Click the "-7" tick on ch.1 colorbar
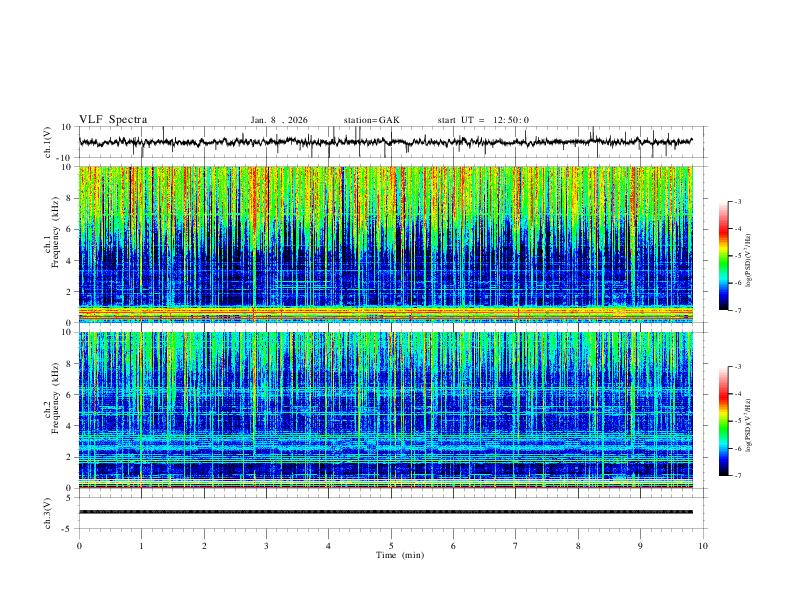Screen dimensions: 792x612 click(x=737, y=311)
